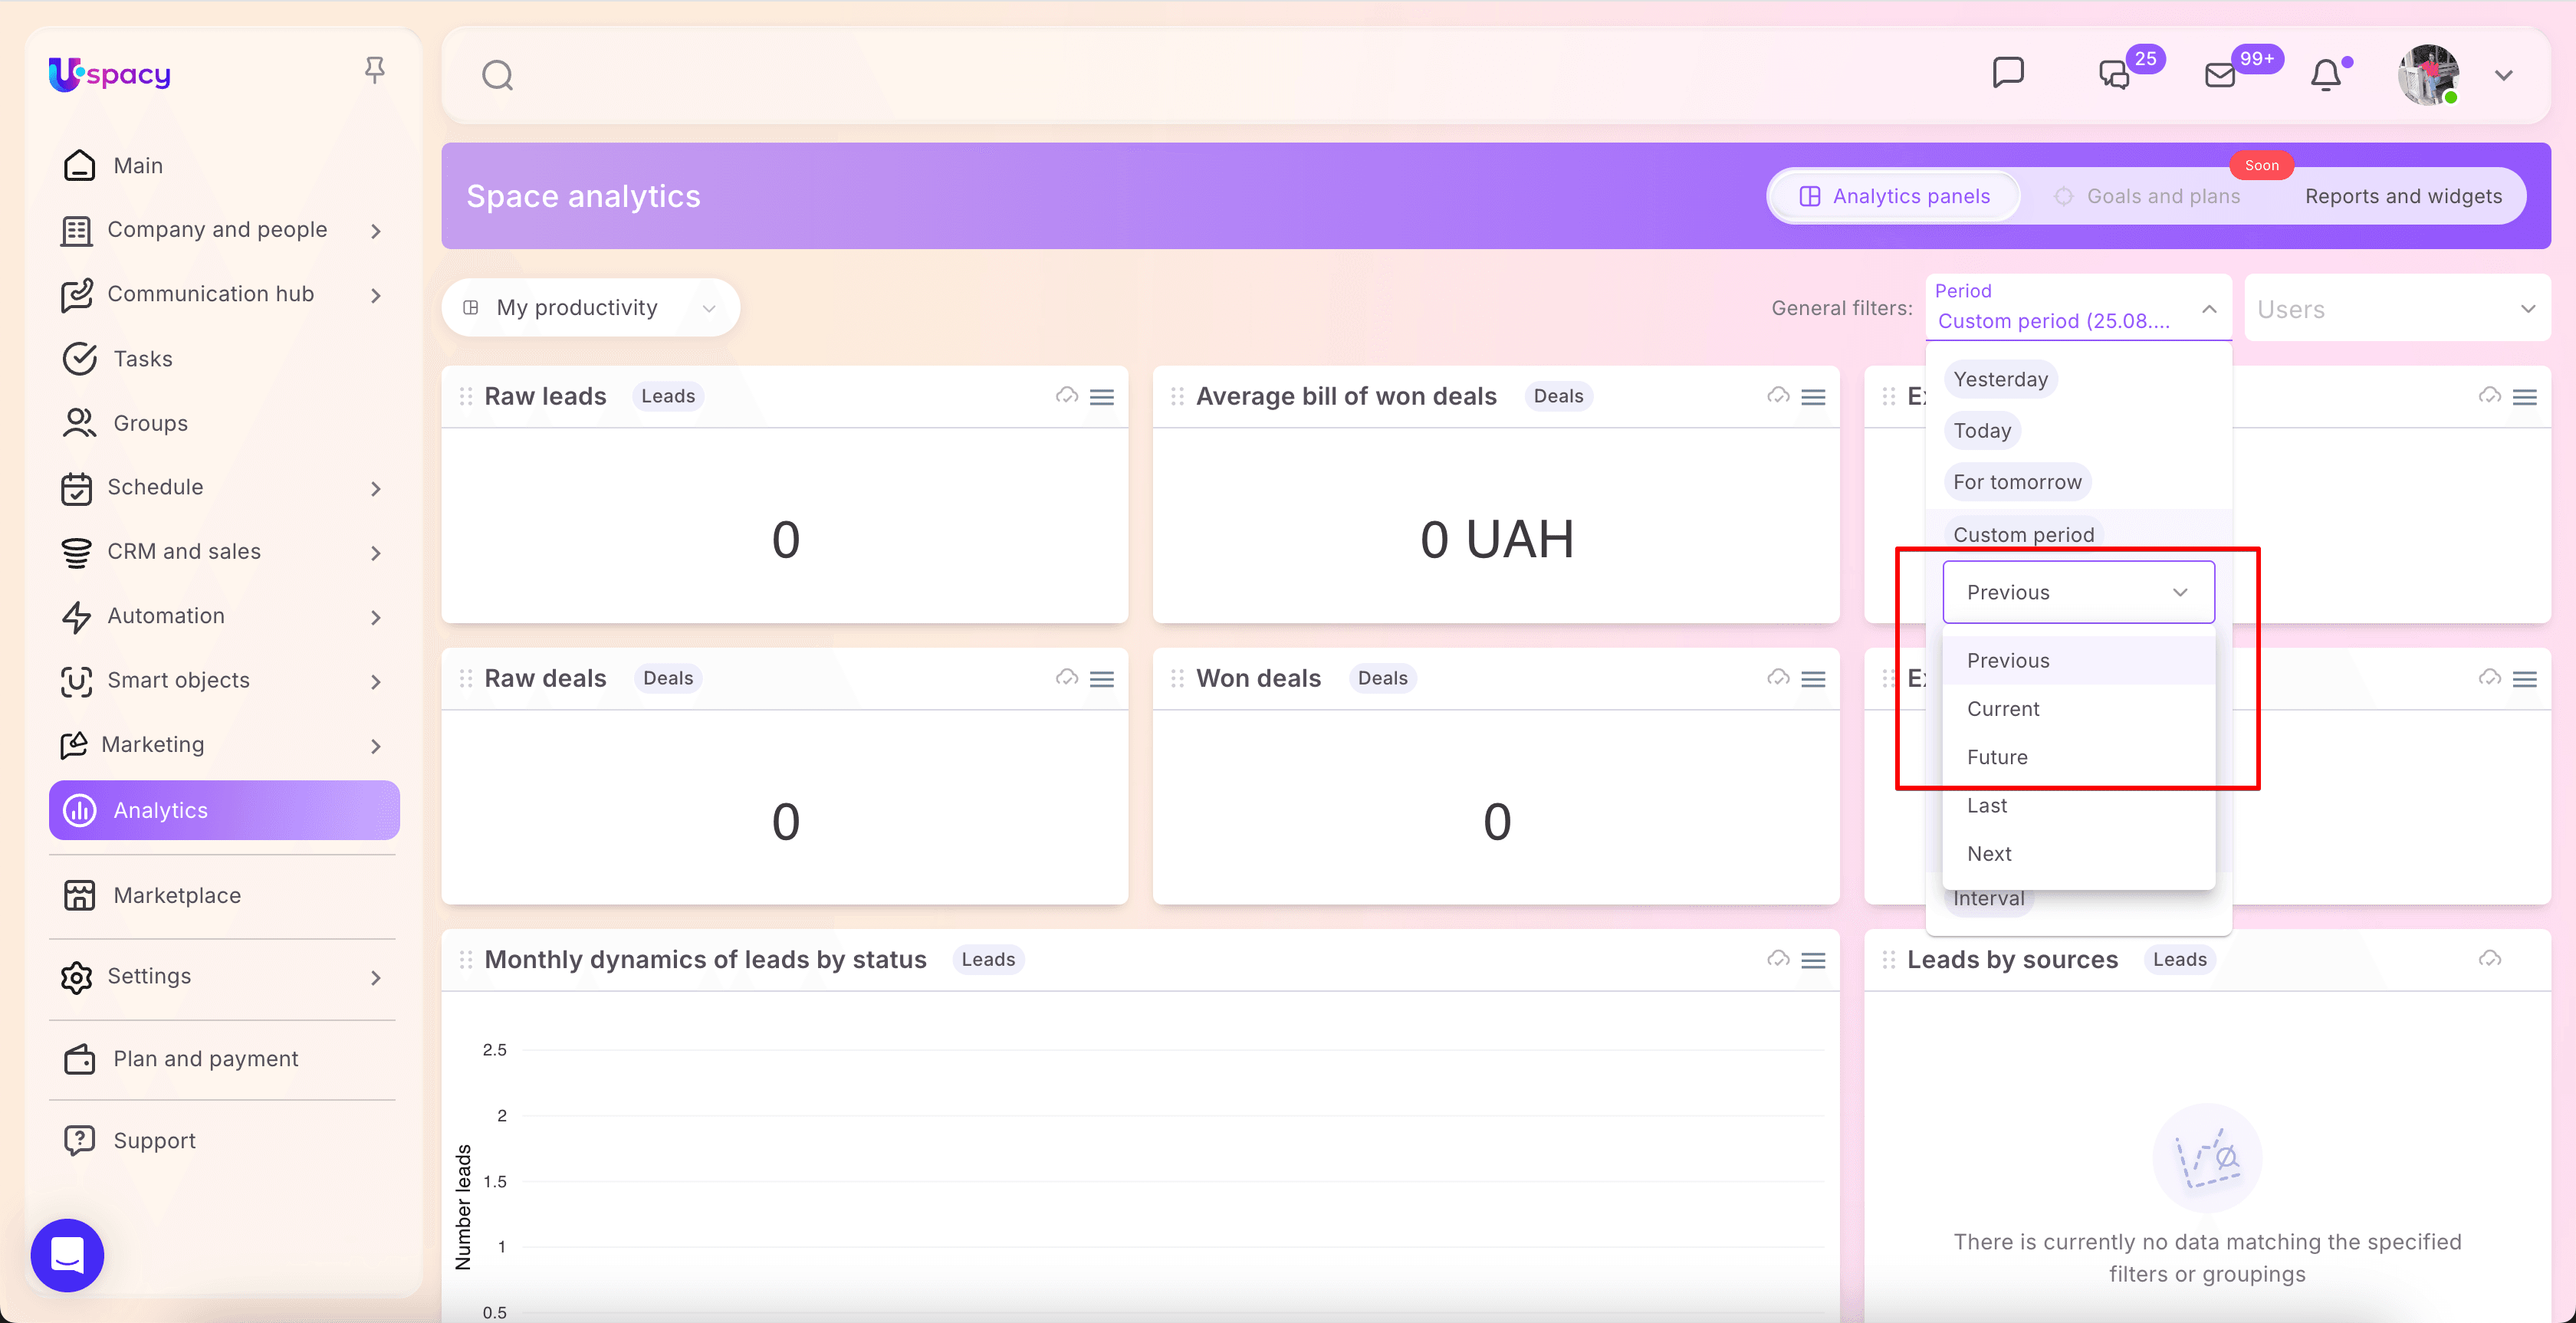Expand Automation submenu
The width and height of the screenshot is (2576, 1323).
376,617
